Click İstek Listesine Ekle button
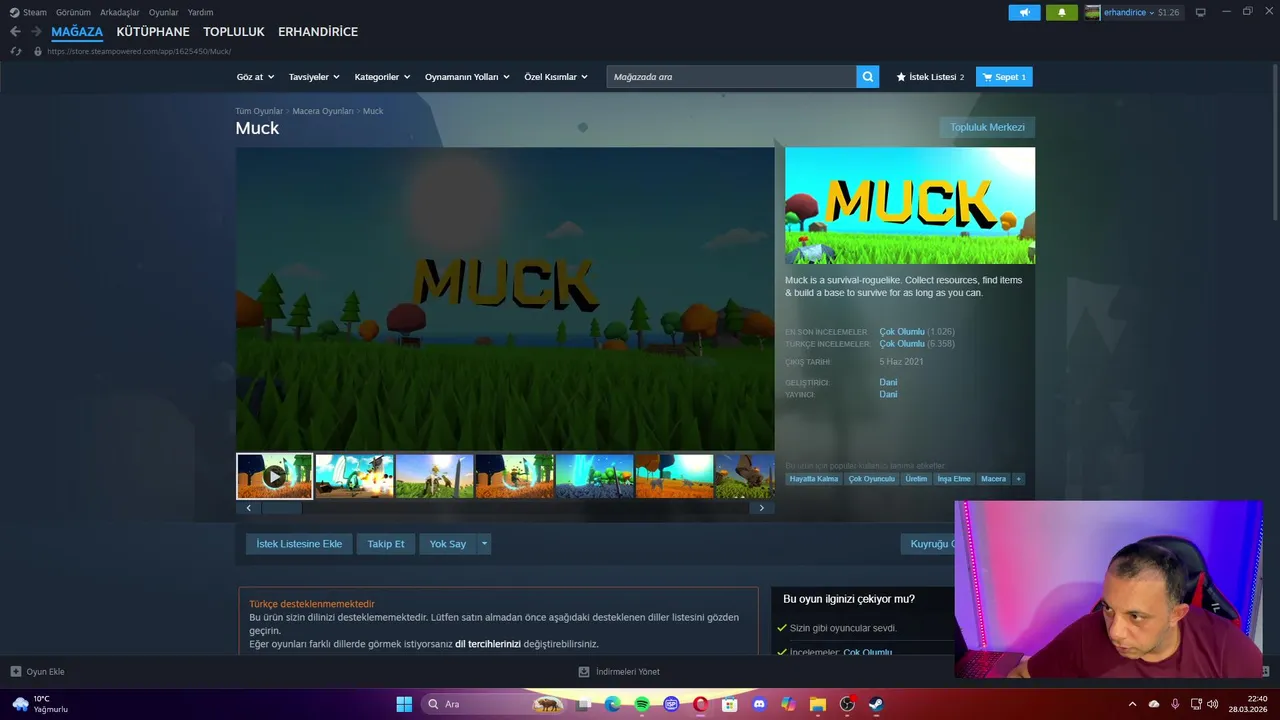This screenshot has height=720, width=1280. coord(299,544)
